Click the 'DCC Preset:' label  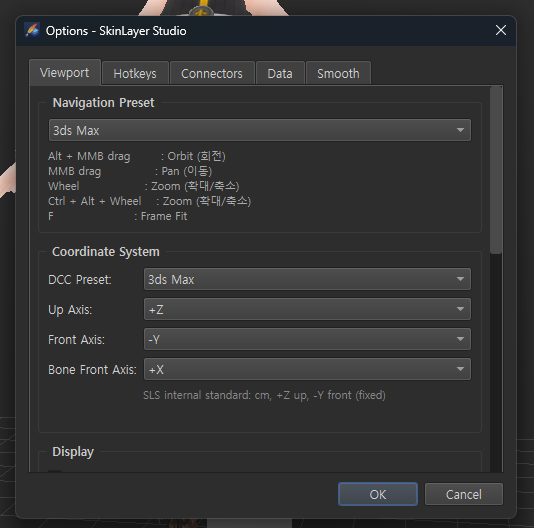point(80,280)
